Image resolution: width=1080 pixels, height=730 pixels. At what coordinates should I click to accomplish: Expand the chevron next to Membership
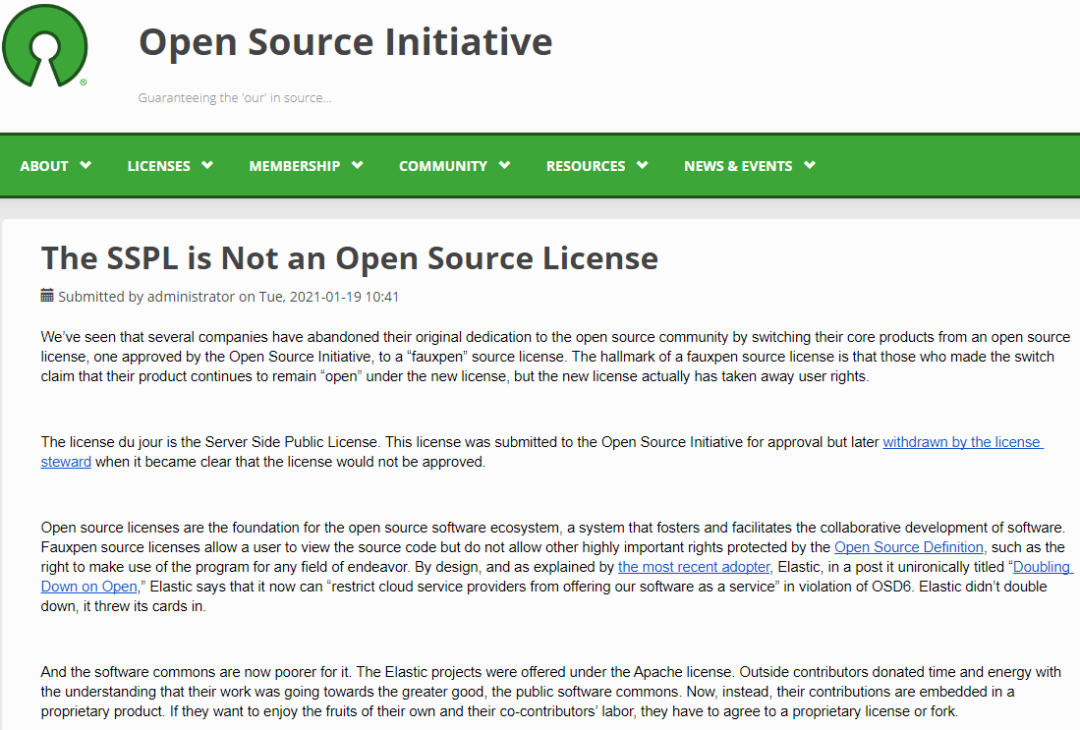pos(357,165)
